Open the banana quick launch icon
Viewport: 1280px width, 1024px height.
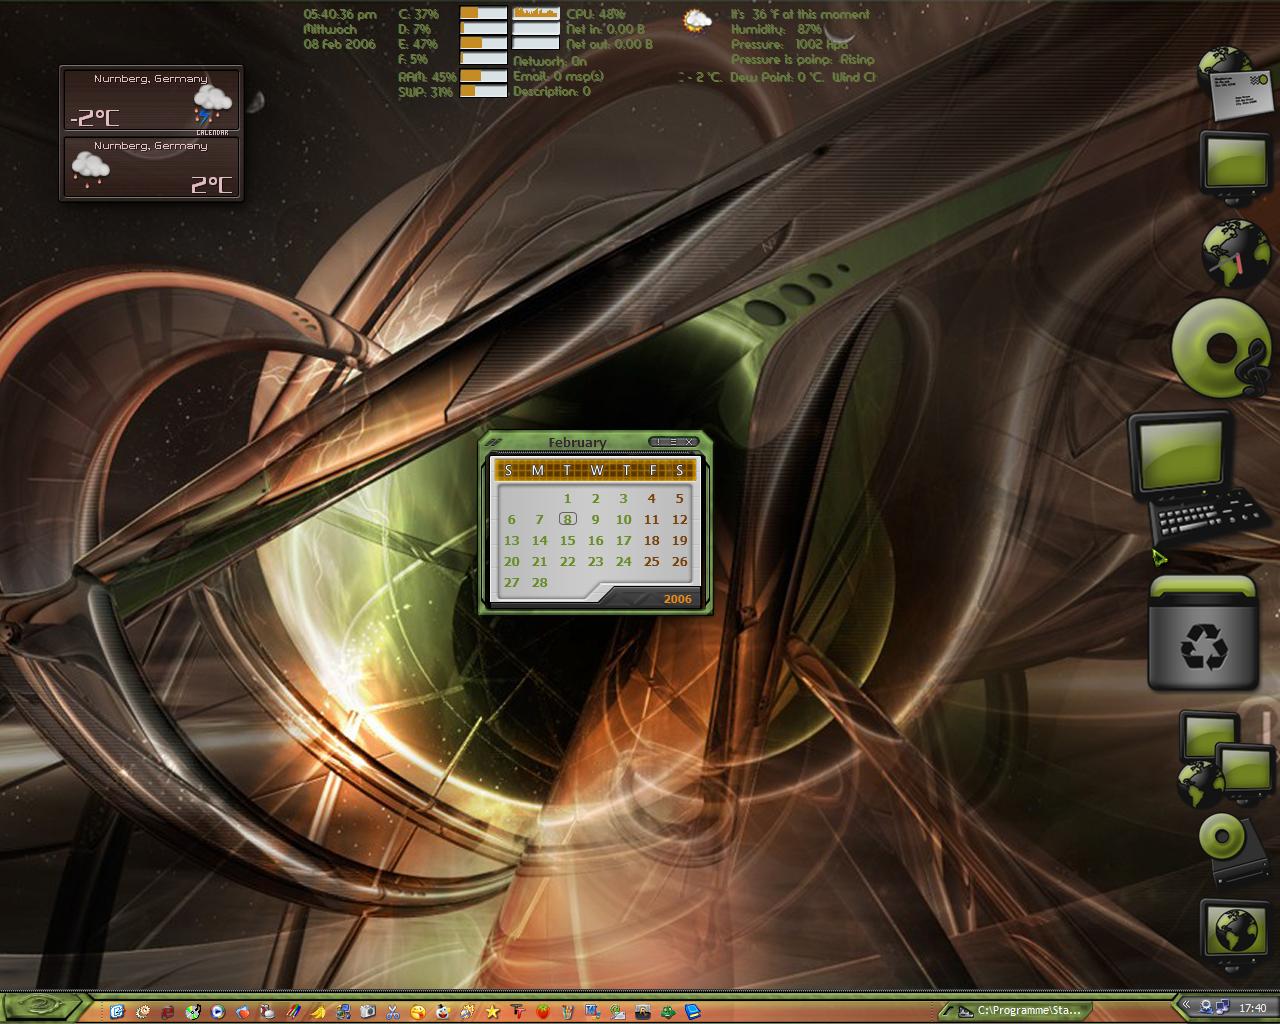coord(317,1012)
